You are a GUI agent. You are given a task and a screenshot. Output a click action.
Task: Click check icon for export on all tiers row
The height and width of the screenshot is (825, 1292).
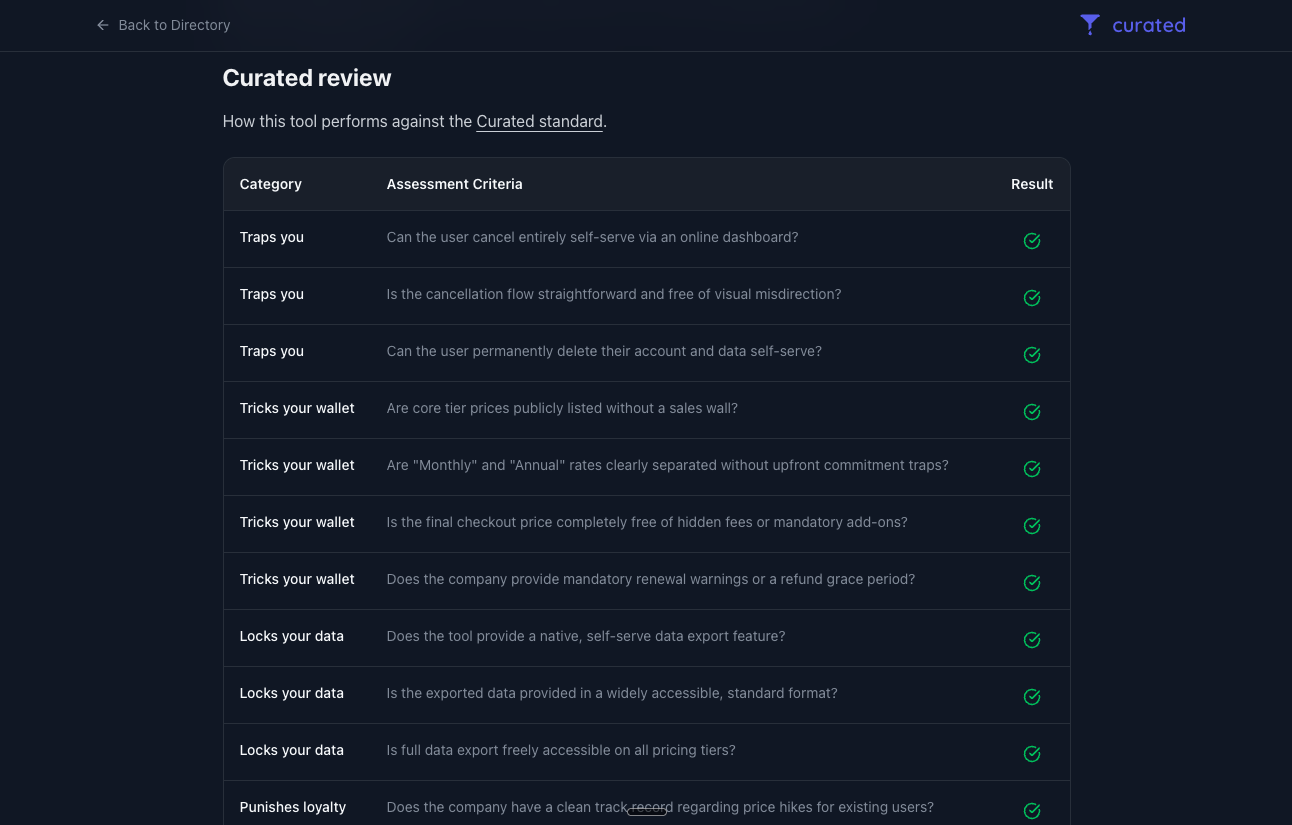[1032, 754]
